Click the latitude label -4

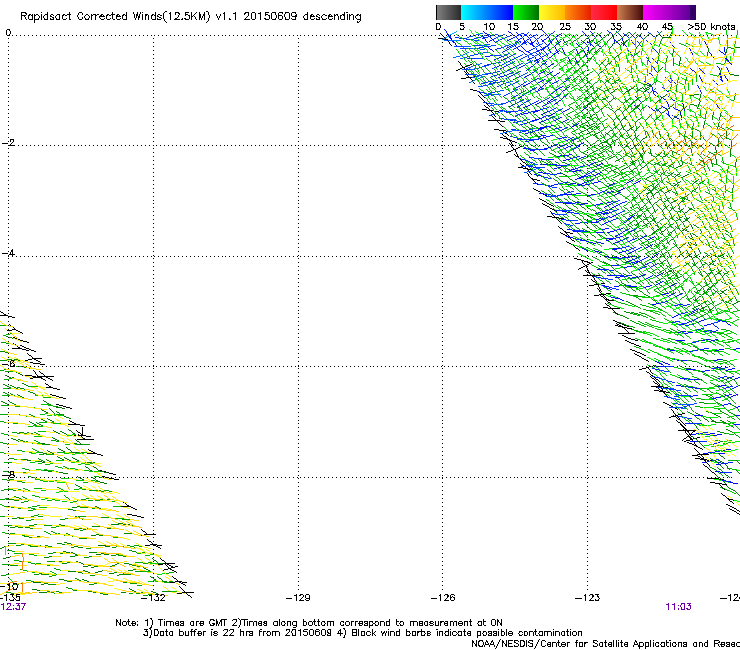tap(8, 253)
